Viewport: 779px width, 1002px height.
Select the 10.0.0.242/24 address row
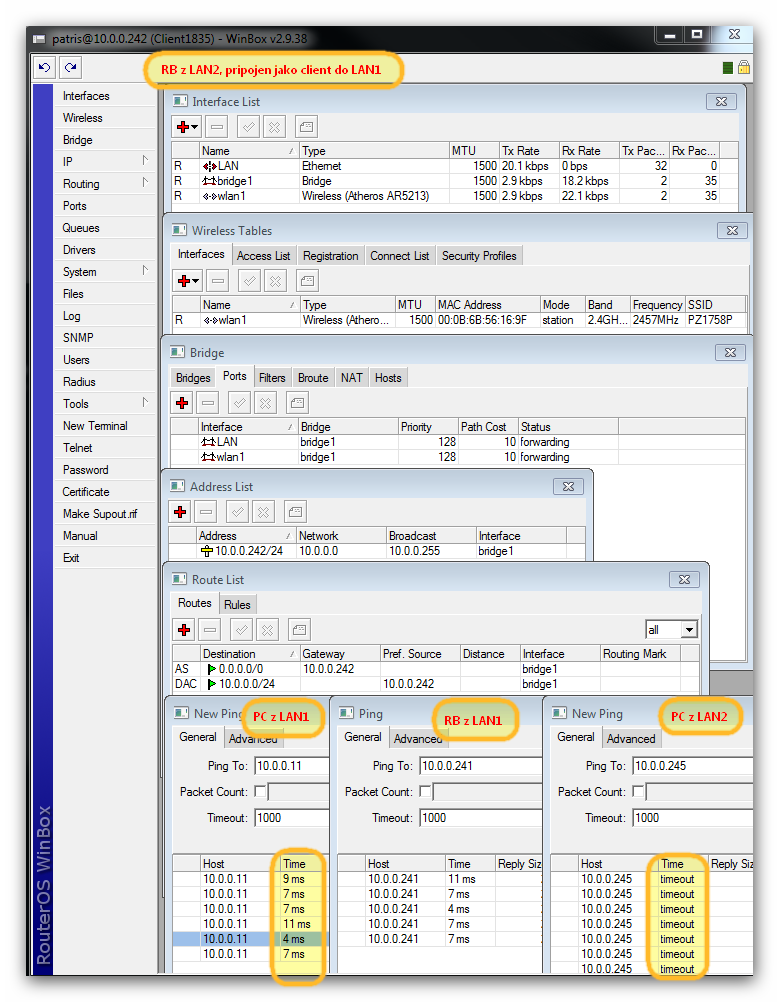[x=376, y=551]
